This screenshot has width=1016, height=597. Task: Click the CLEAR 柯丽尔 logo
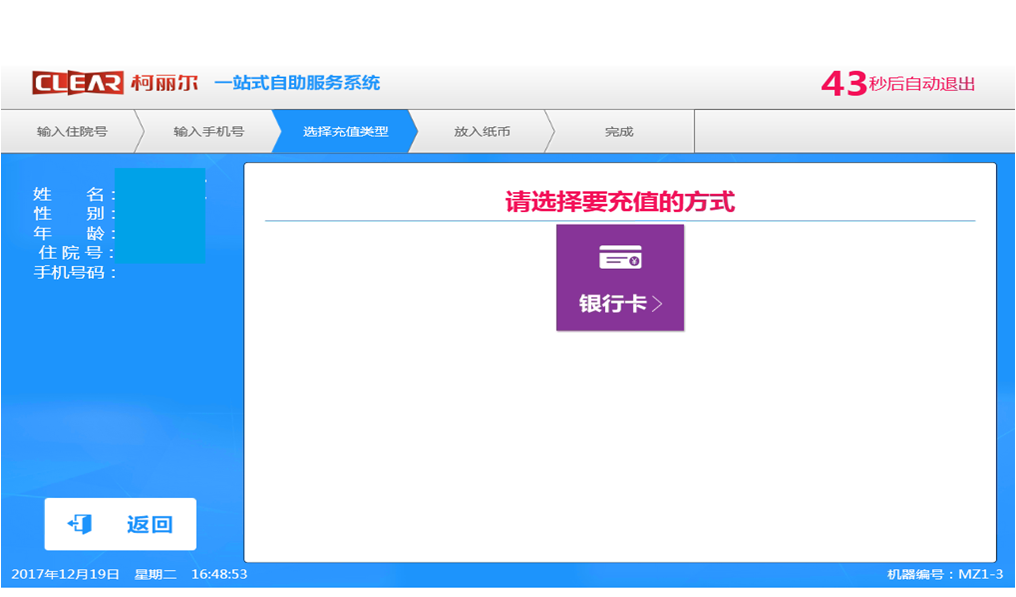(115, 83)
